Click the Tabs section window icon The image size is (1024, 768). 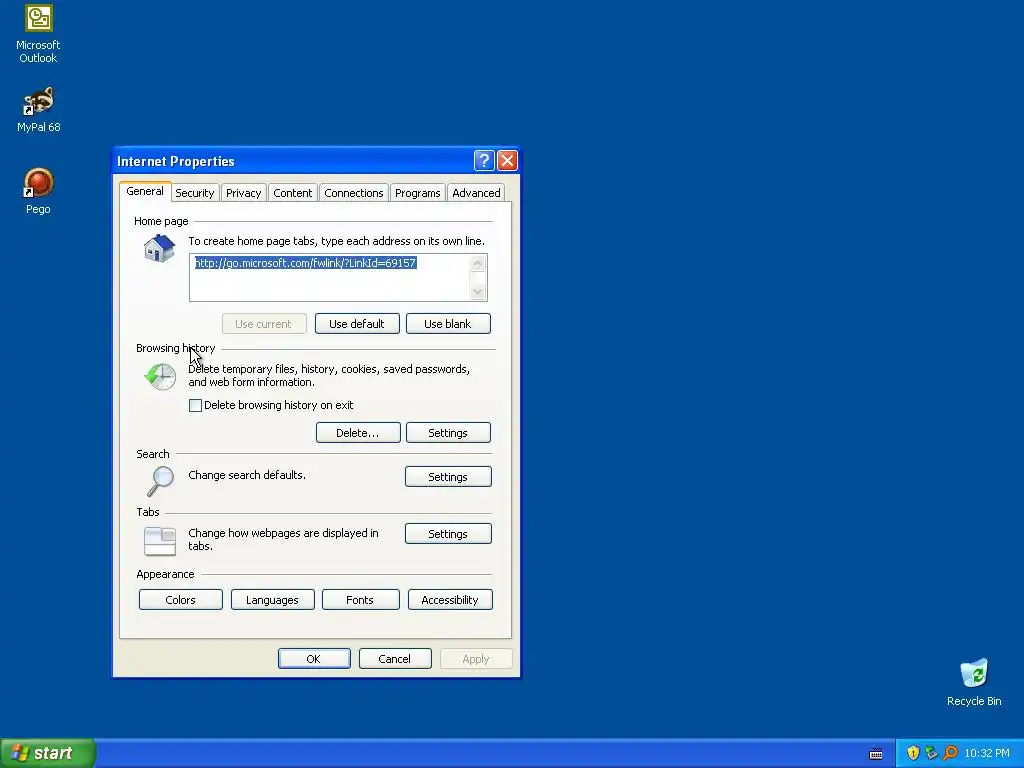click(160, 541)
